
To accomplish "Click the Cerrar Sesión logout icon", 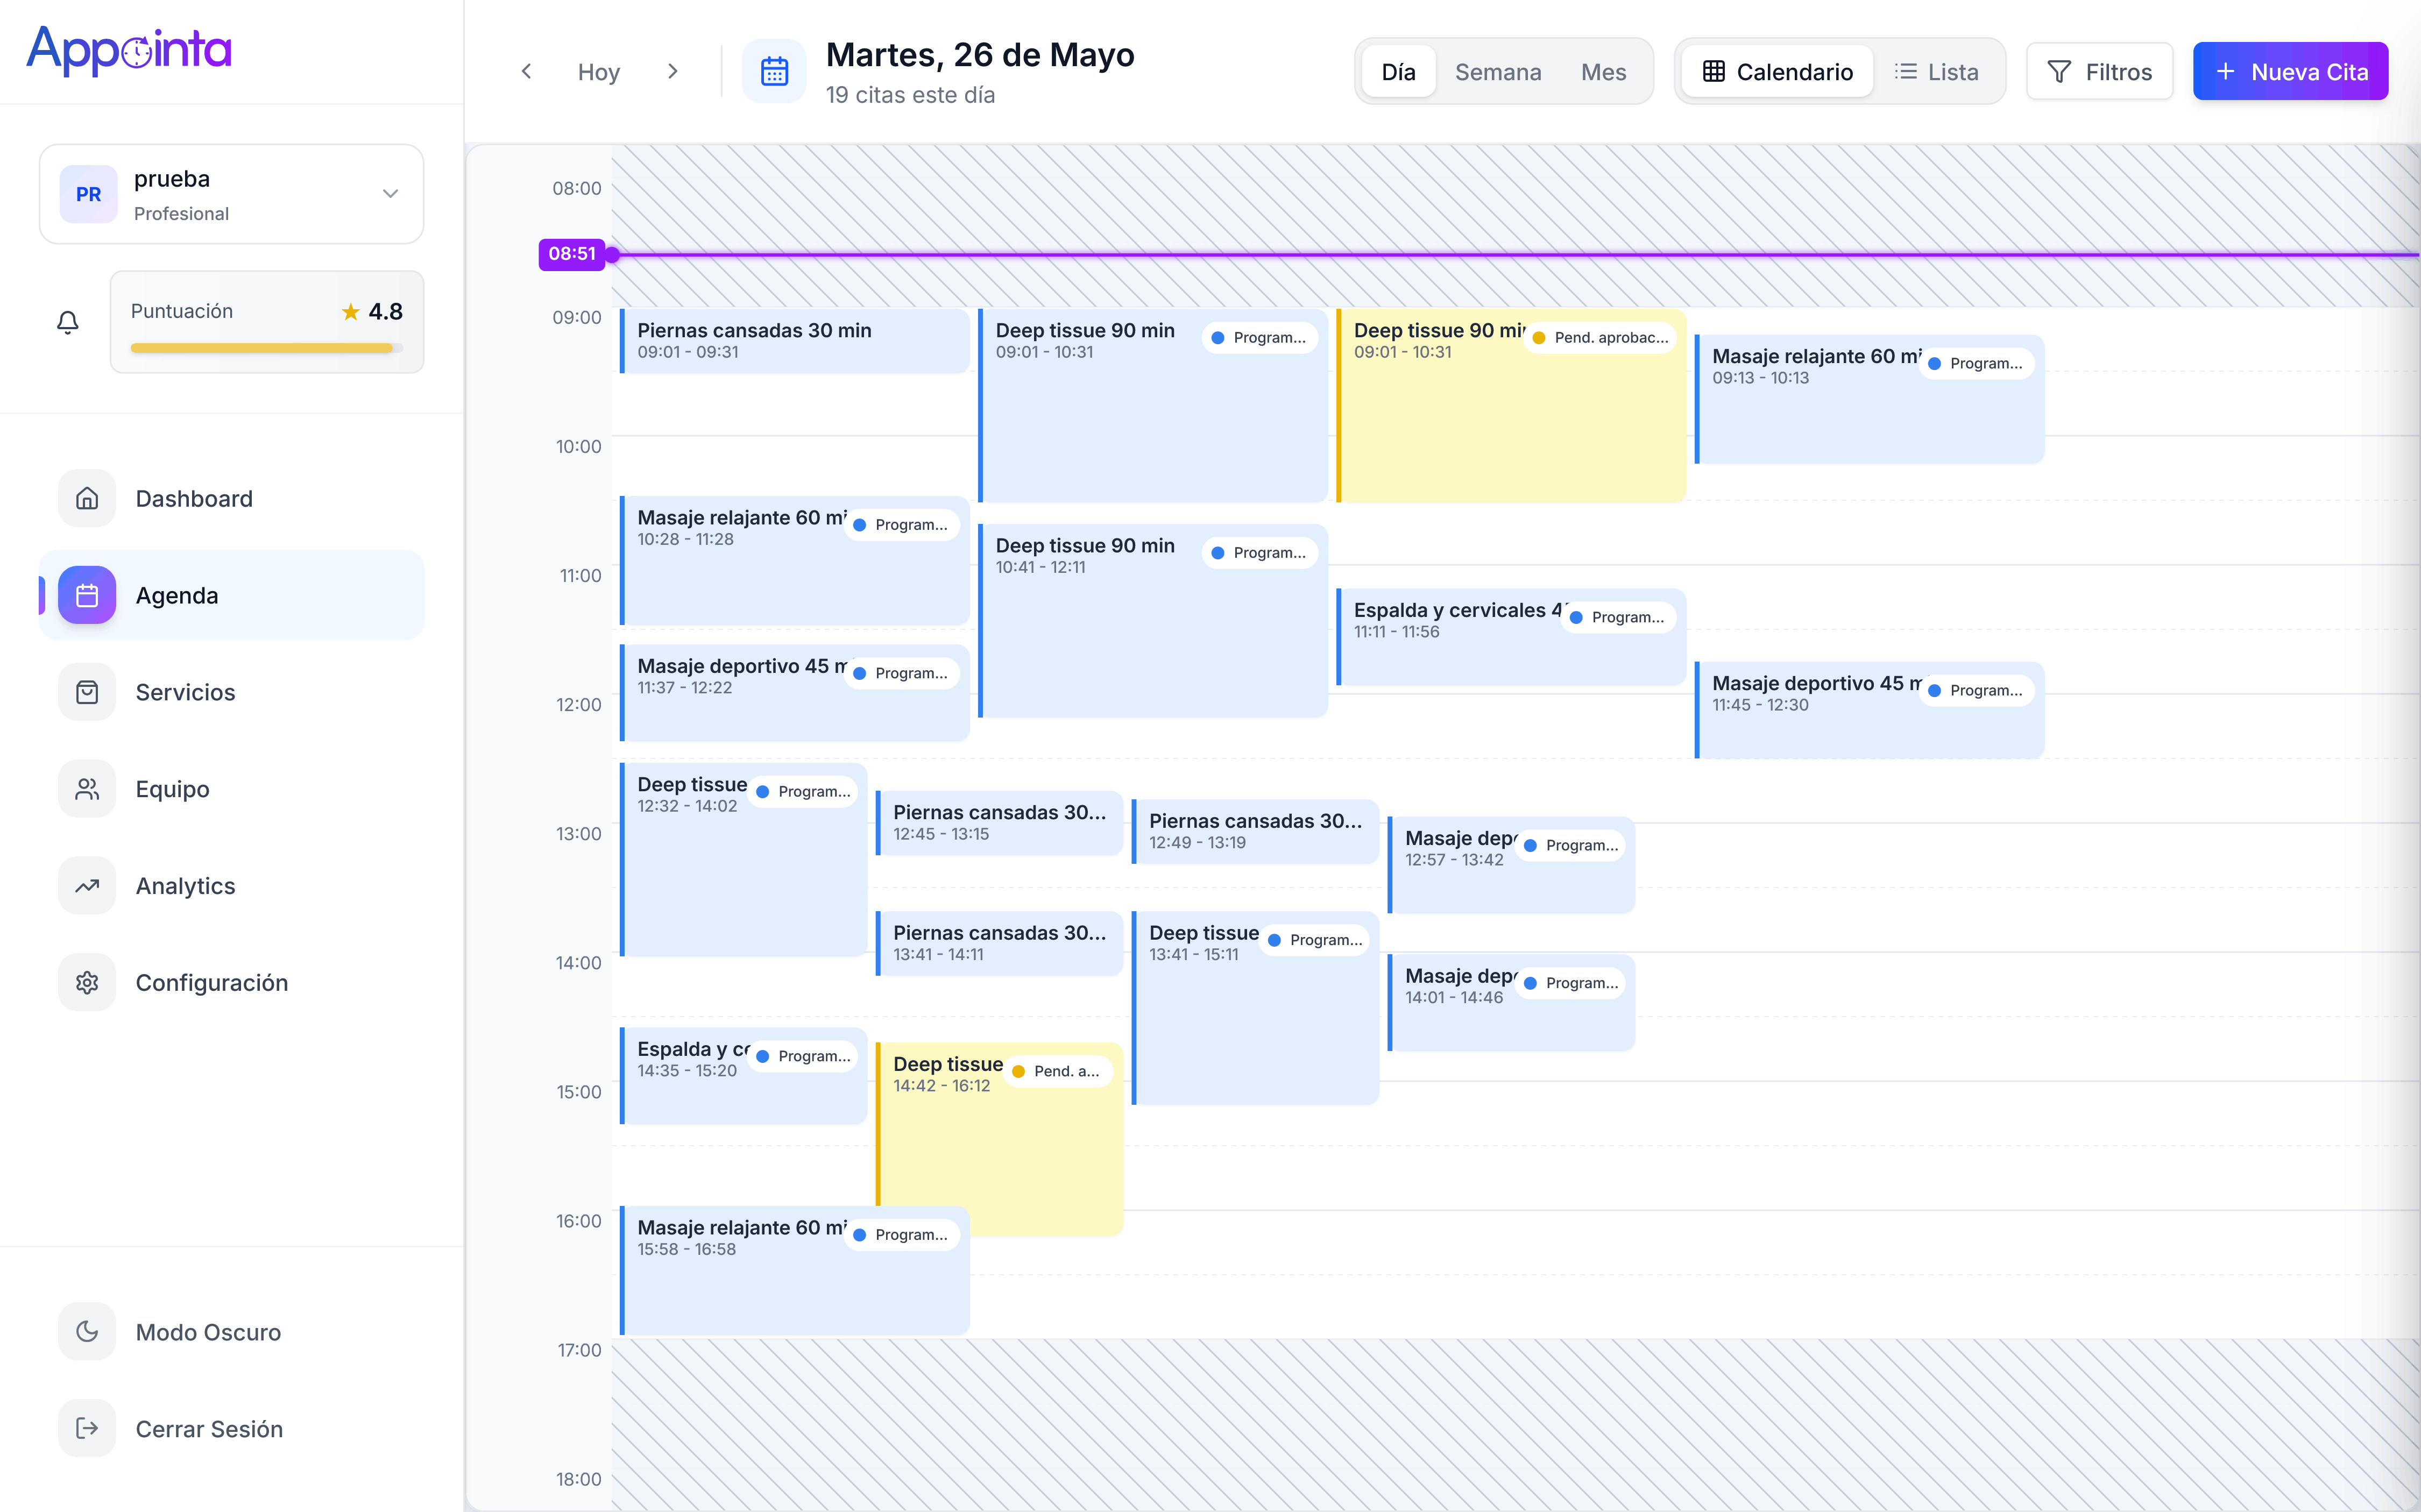I will [x=87, y=1428].
